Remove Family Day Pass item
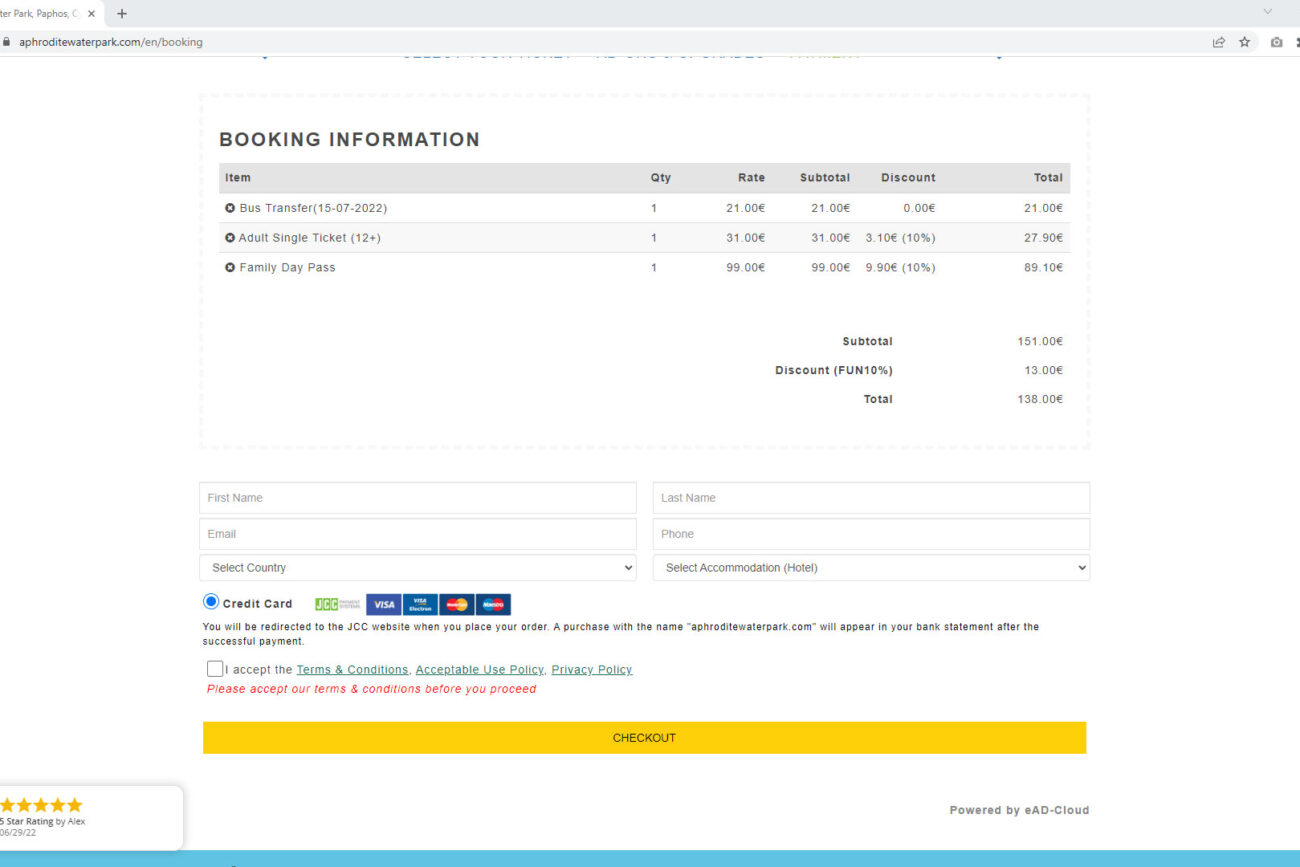Screen dimensions: 1300x867 230,268
